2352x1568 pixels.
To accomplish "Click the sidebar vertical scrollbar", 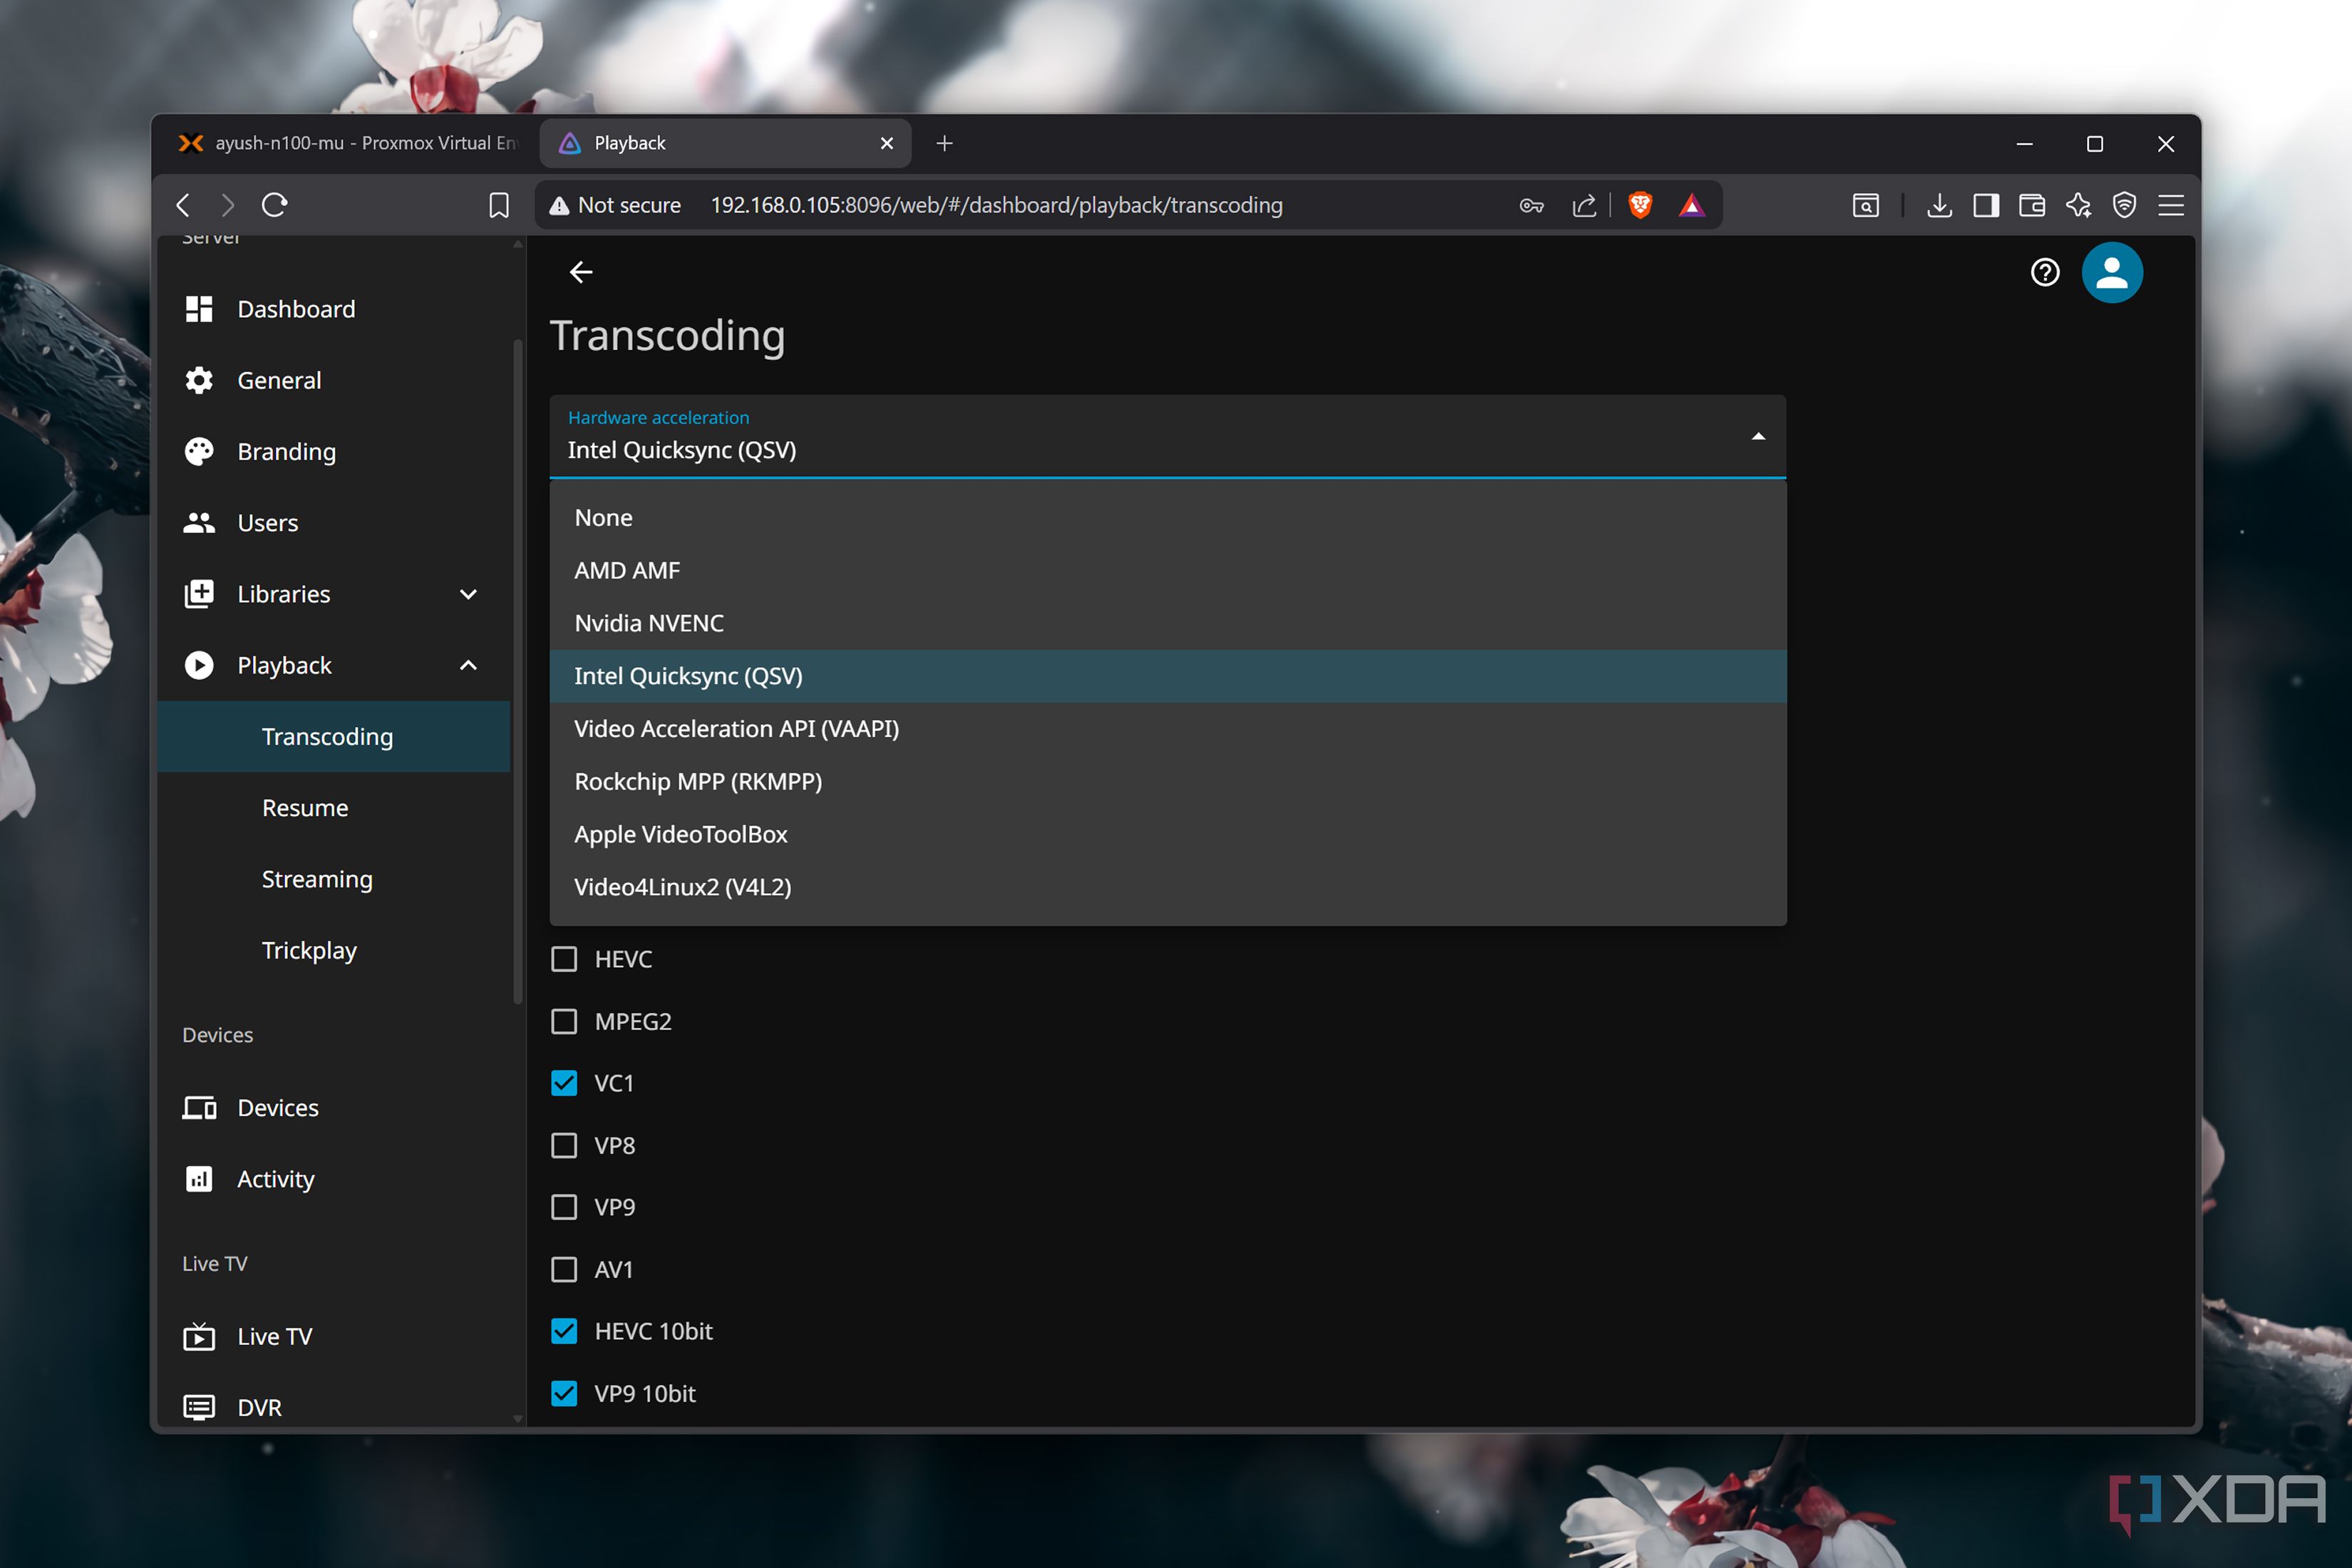I will click(518, 670).
